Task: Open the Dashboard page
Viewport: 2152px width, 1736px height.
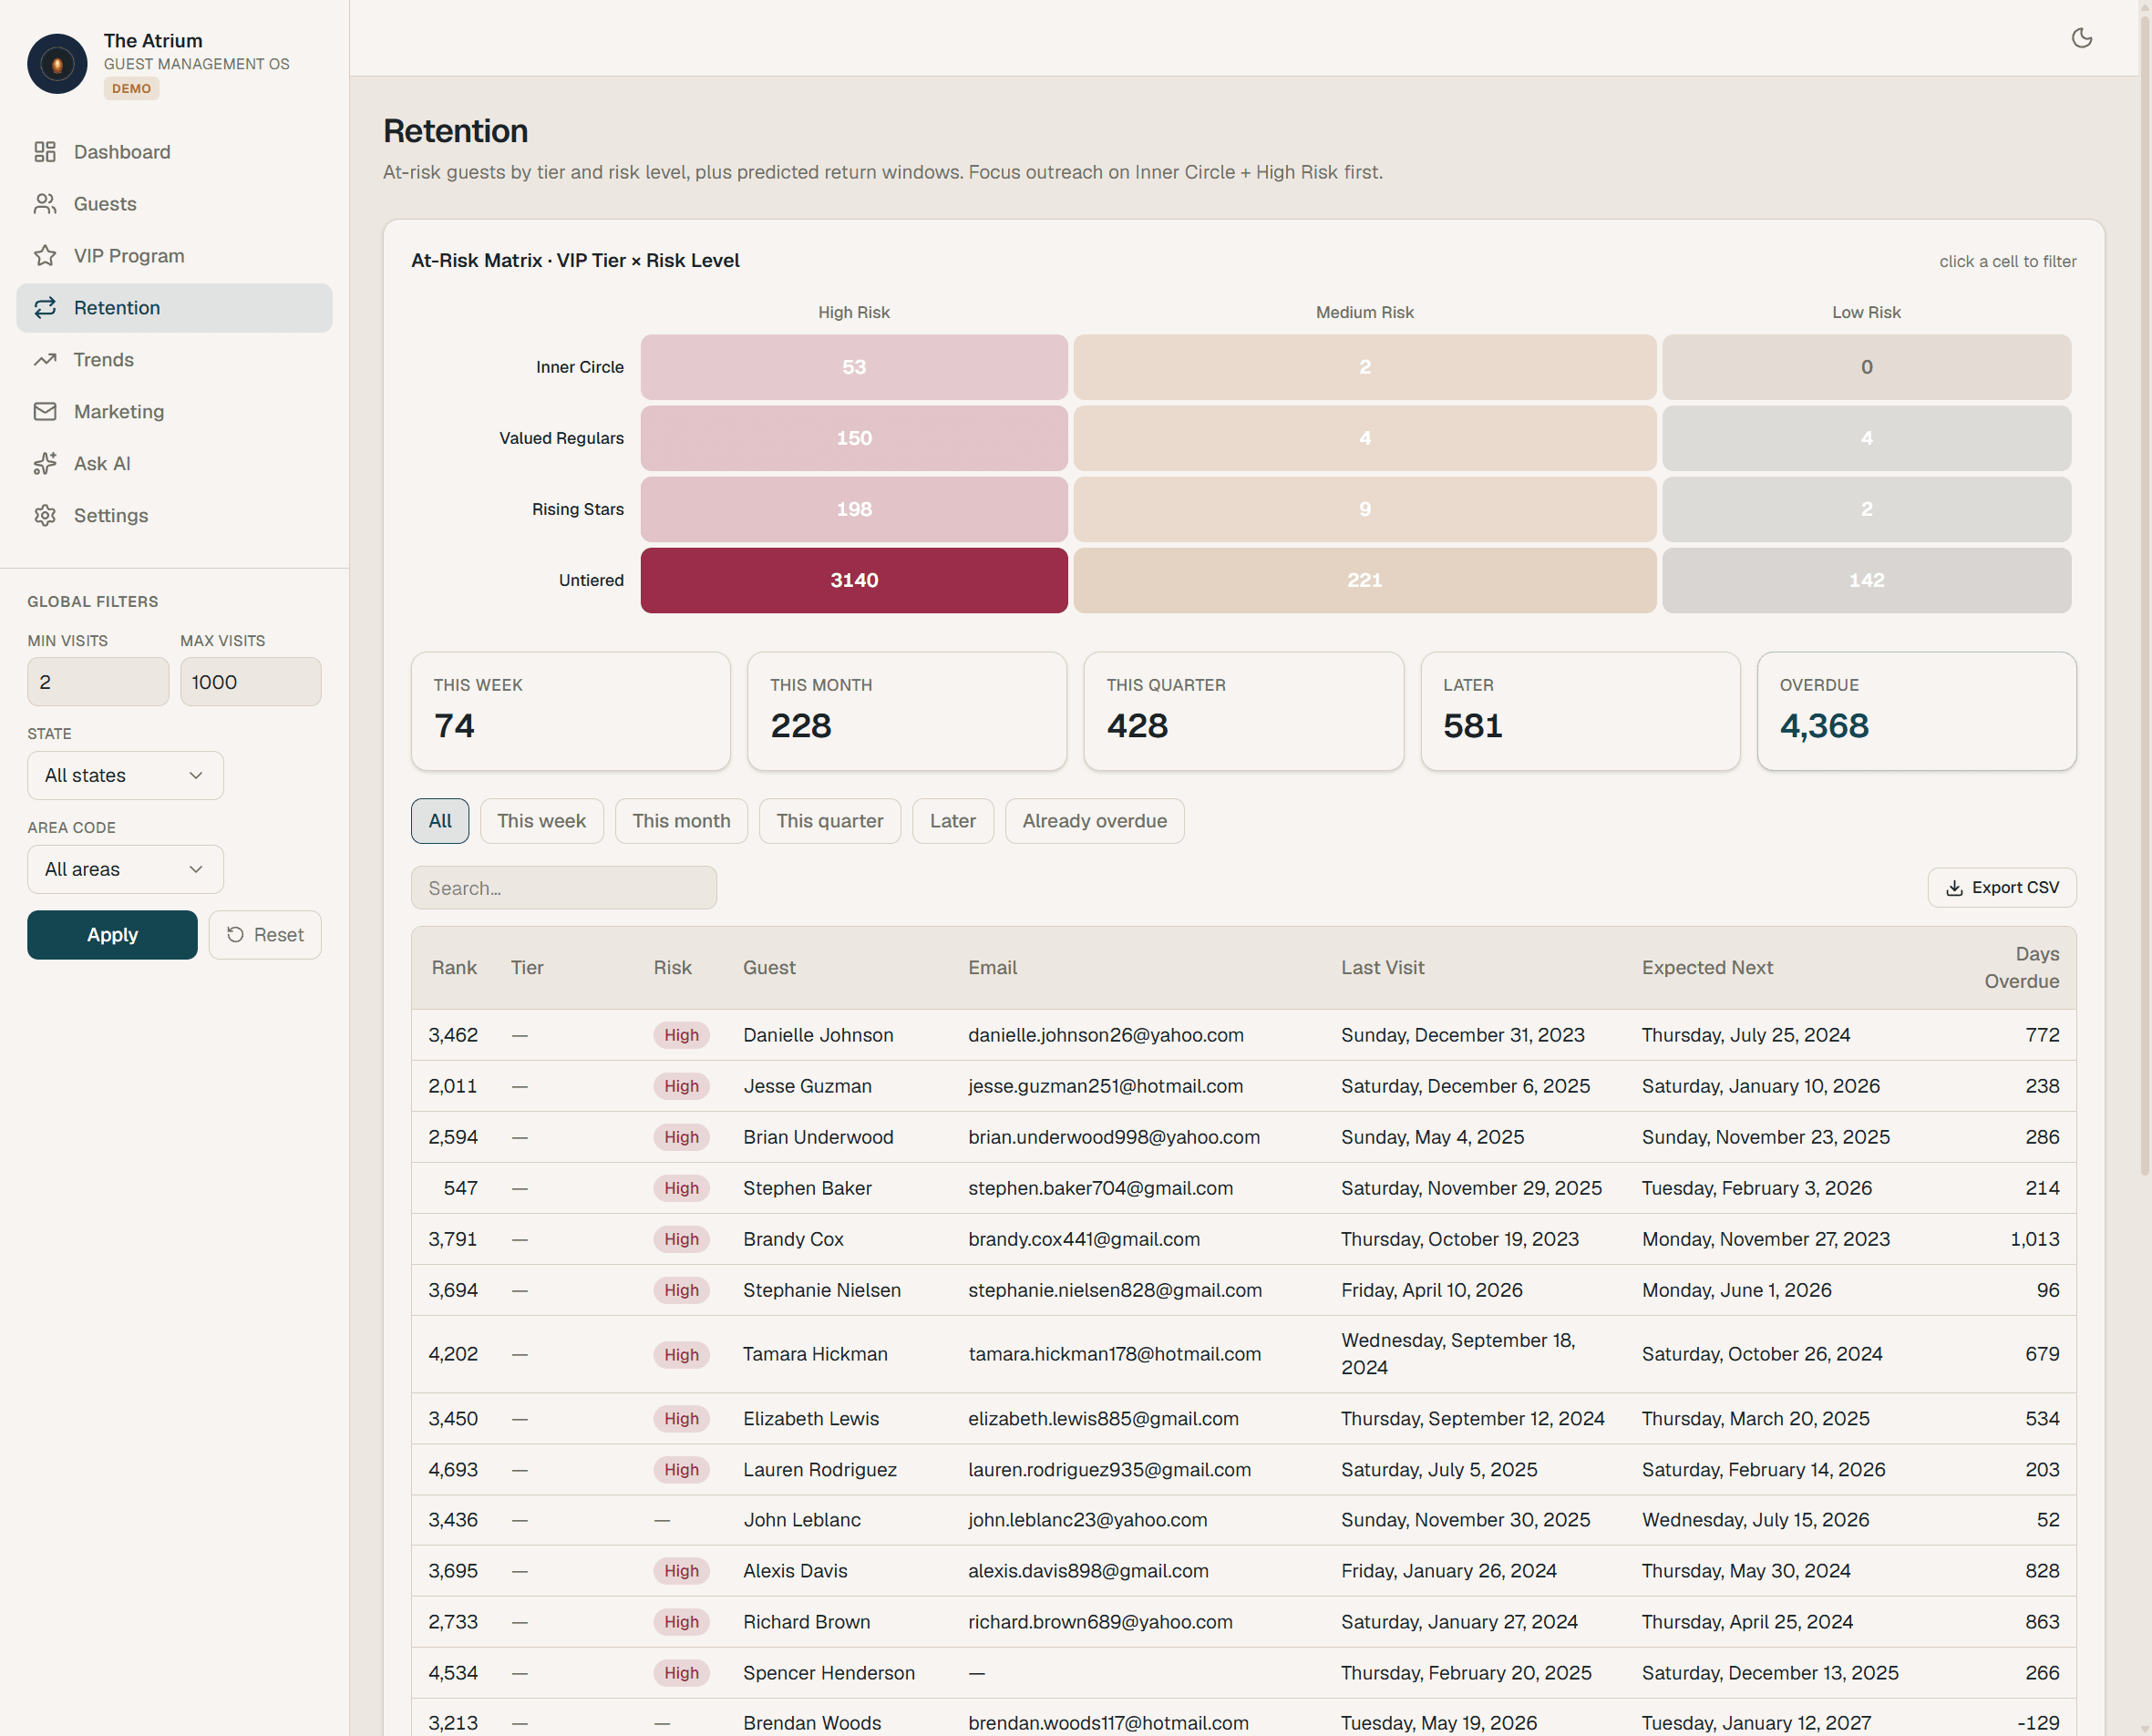Action: click(x=174, y=152)
